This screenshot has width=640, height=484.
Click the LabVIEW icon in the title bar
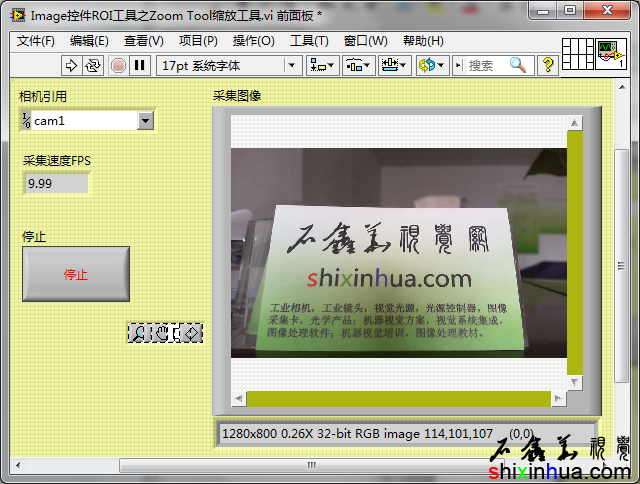tap(17, 16)
